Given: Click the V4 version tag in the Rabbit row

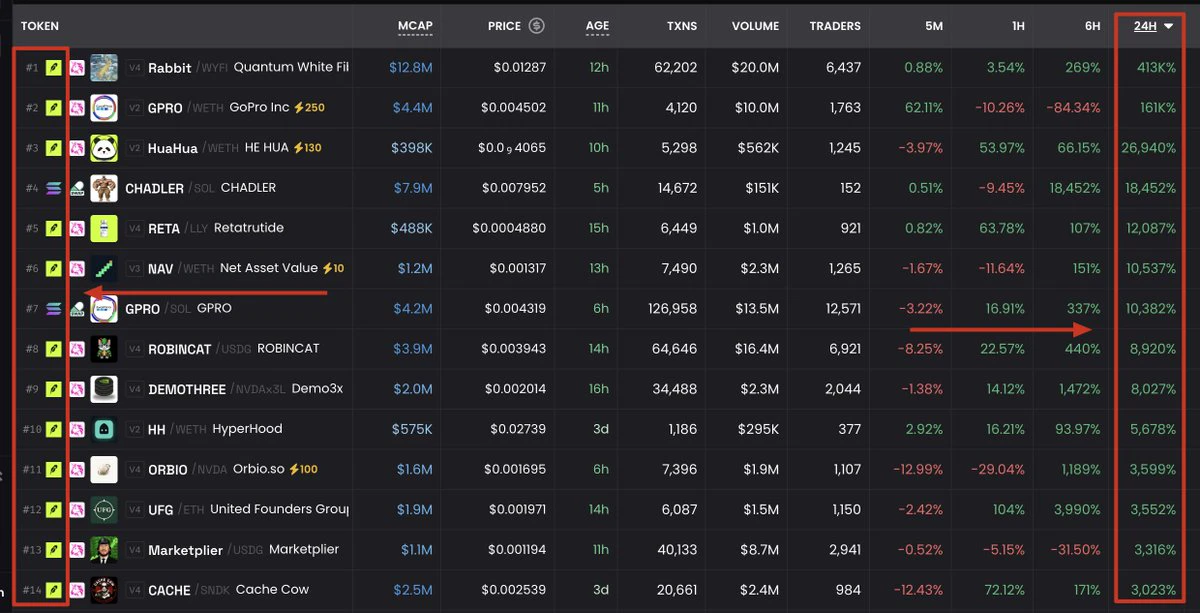Looking at the screenshot, I should (135, 68).
